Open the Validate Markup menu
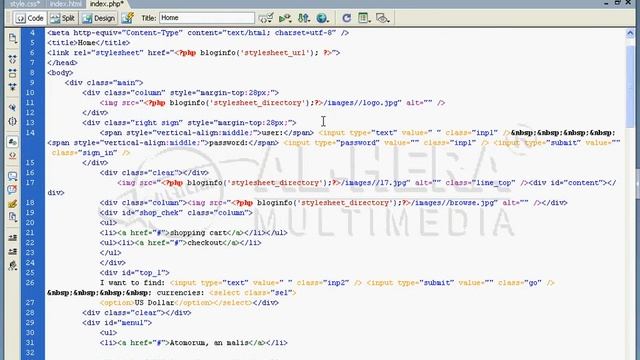This screenshot has height=360, width=640. tap(285, 18)
